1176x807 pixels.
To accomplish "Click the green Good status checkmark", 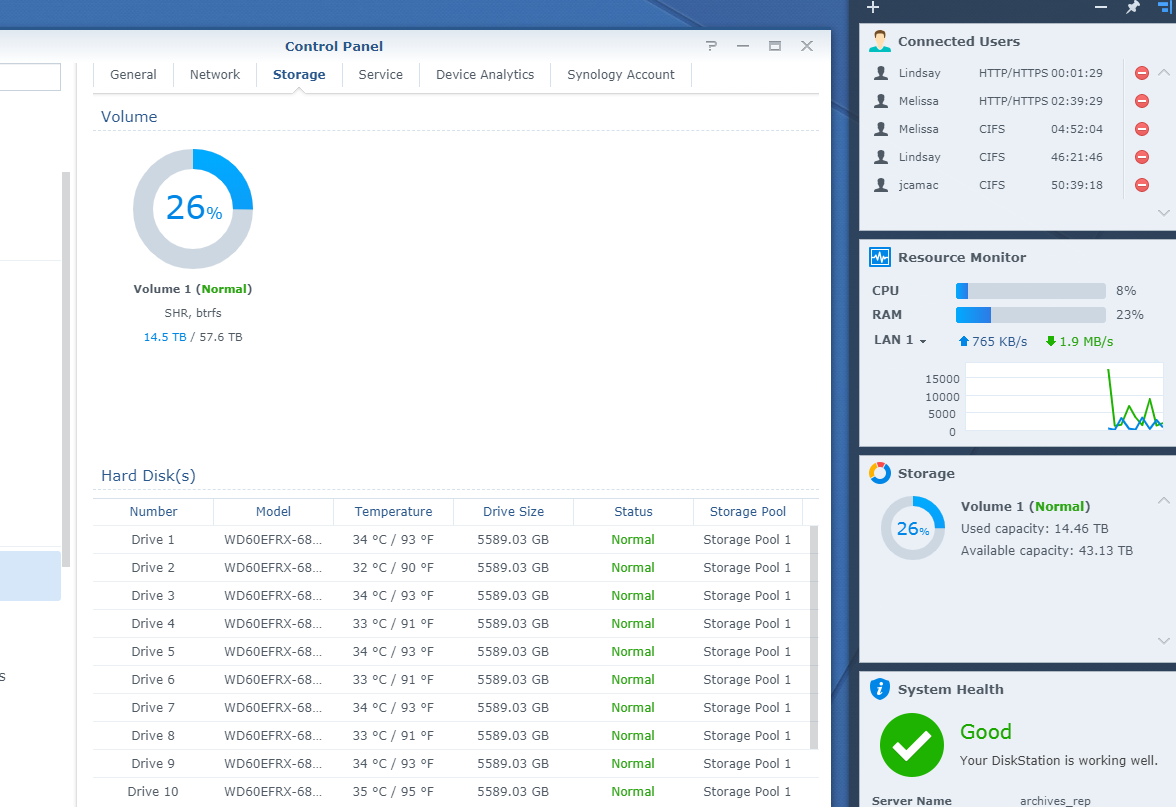I will [x=911, y=745].
